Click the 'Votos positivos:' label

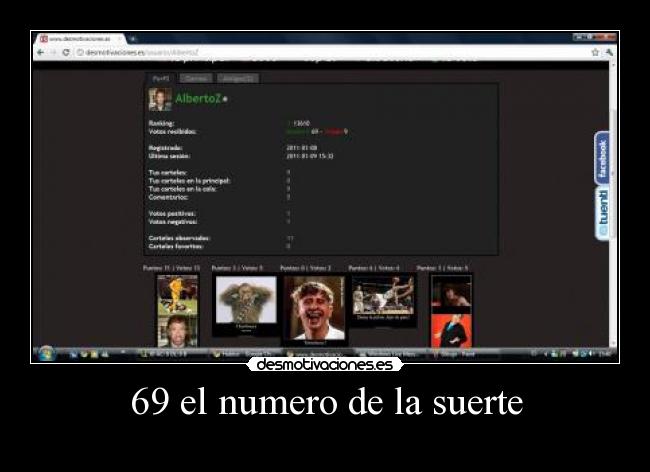pyautogui.click(x=172, y=214)
